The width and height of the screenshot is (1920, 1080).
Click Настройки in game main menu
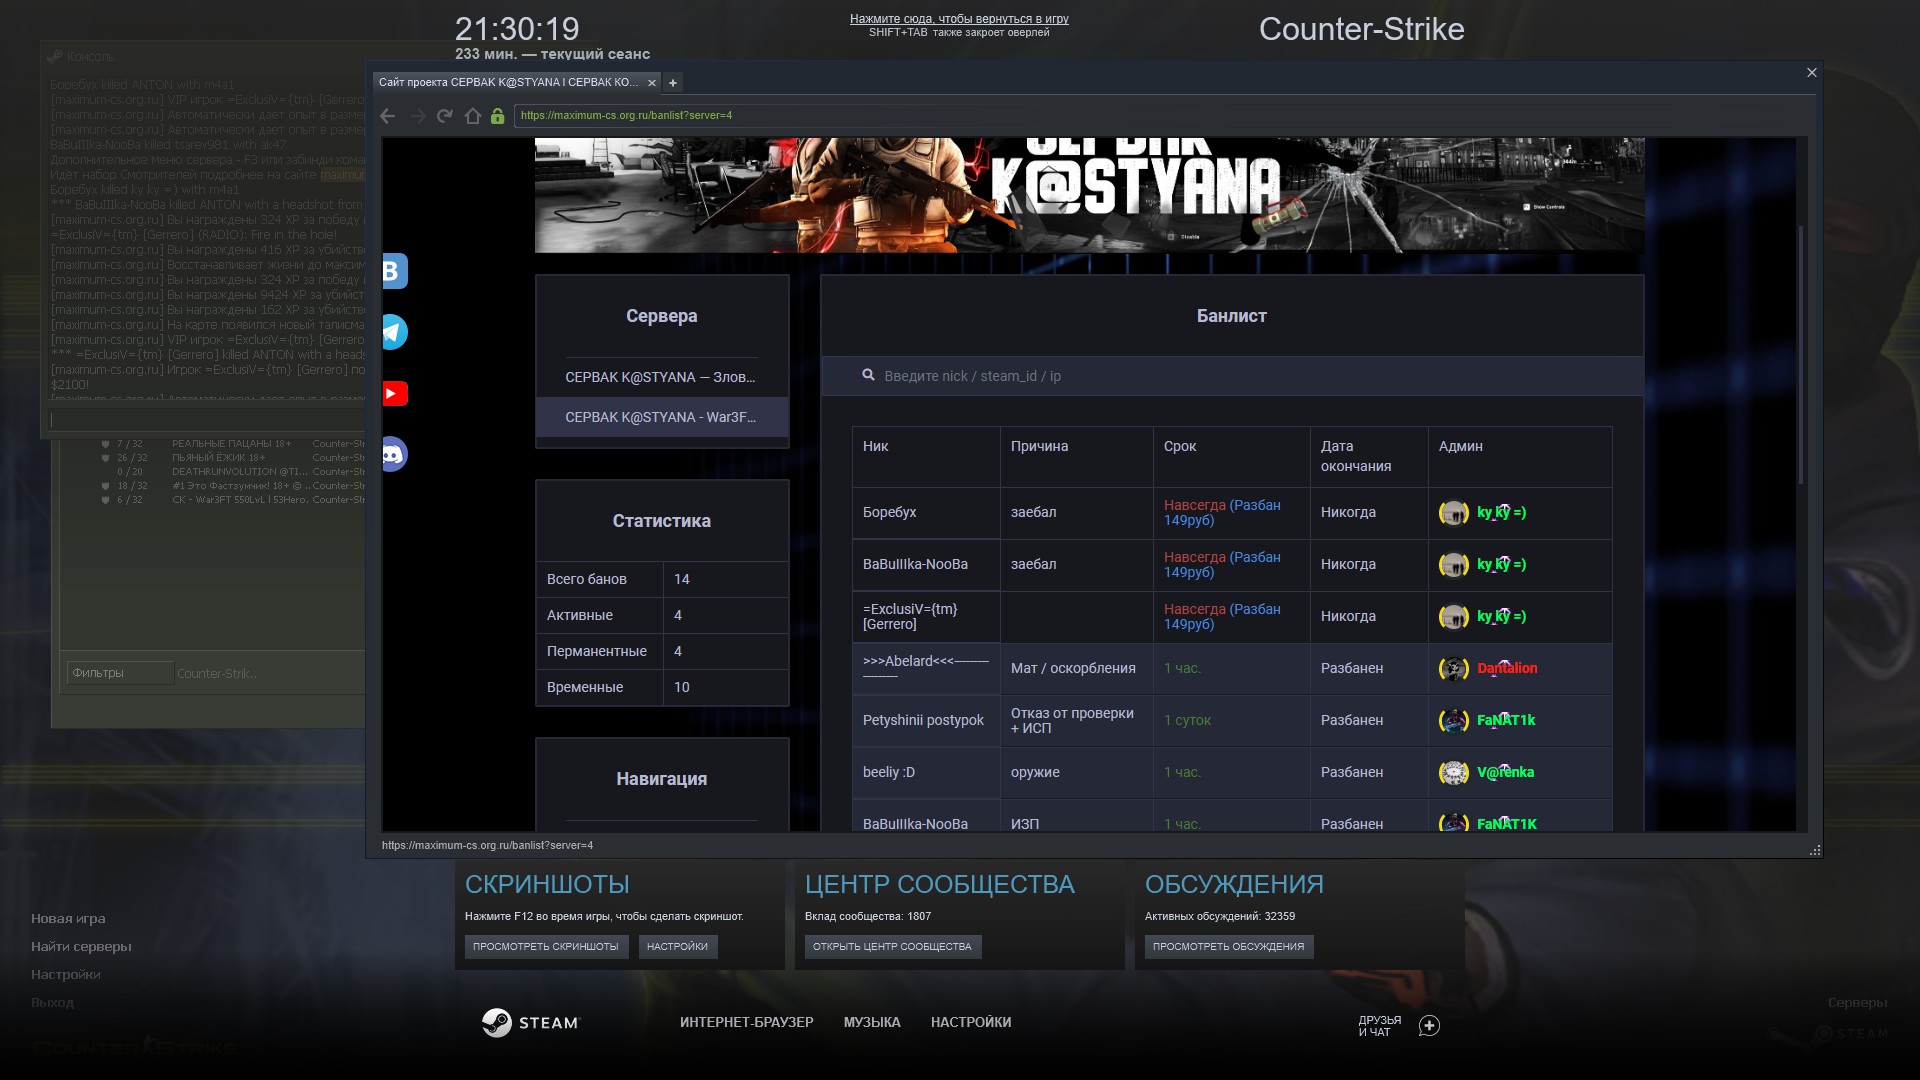(66, 974)
